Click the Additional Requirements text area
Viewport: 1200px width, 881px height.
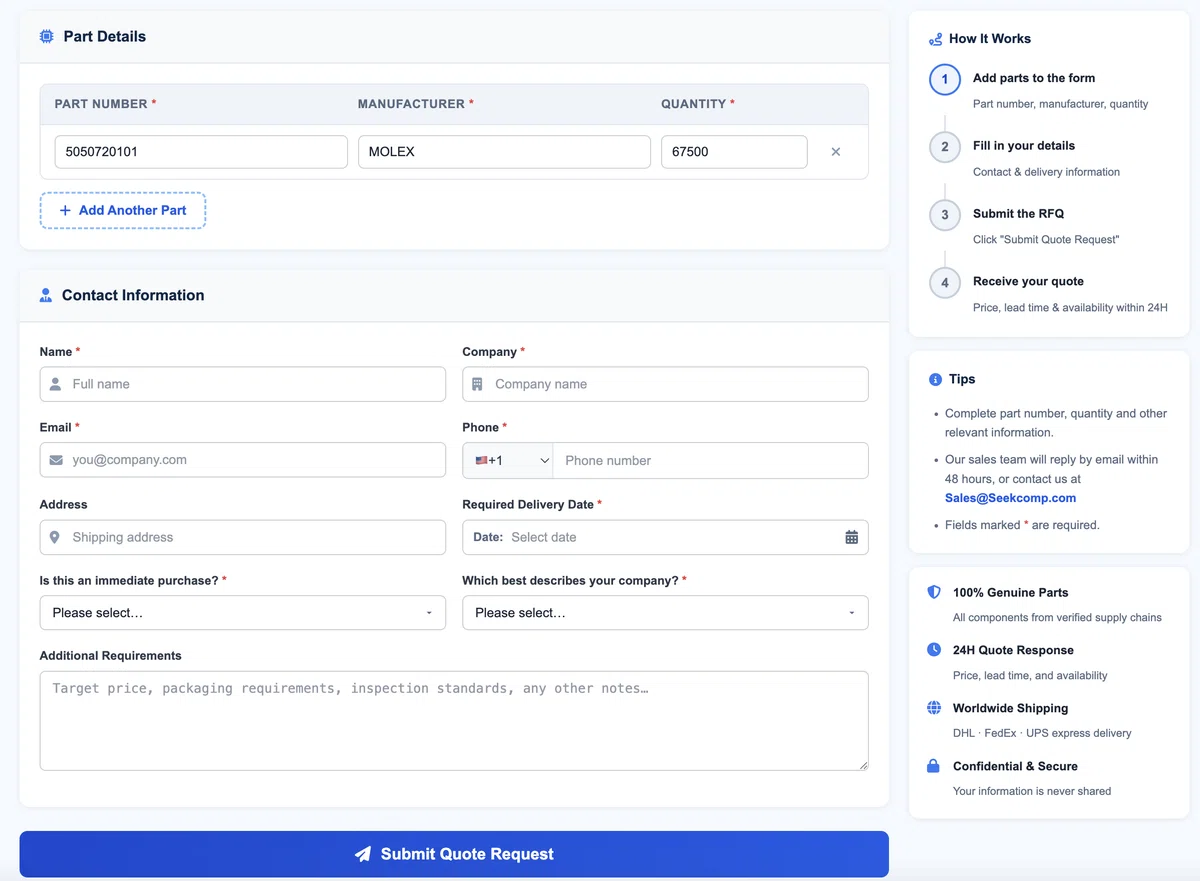click(x=454, y=721)
